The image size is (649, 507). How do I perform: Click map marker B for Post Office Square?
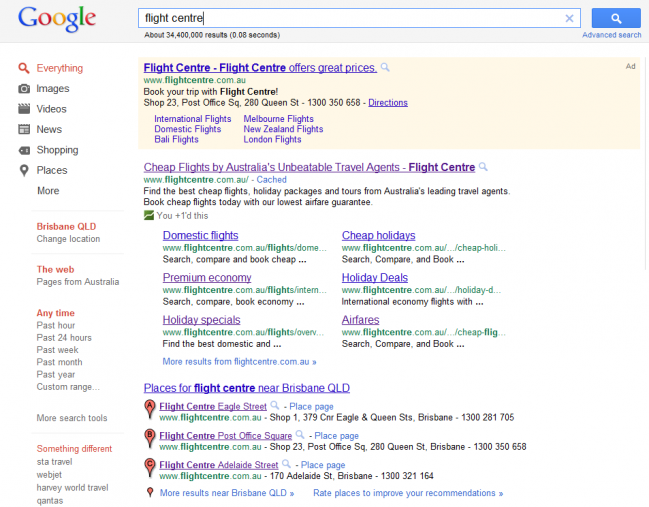click(x=149, y=439)
